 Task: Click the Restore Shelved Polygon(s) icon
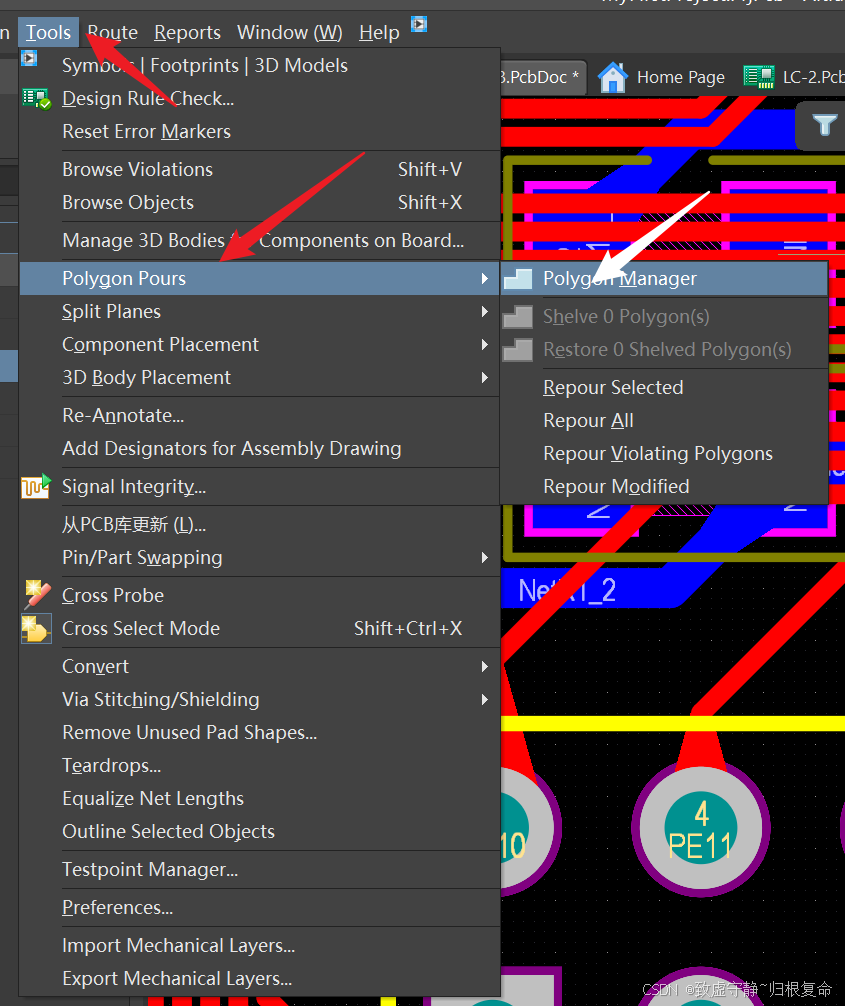pos(518,350)
